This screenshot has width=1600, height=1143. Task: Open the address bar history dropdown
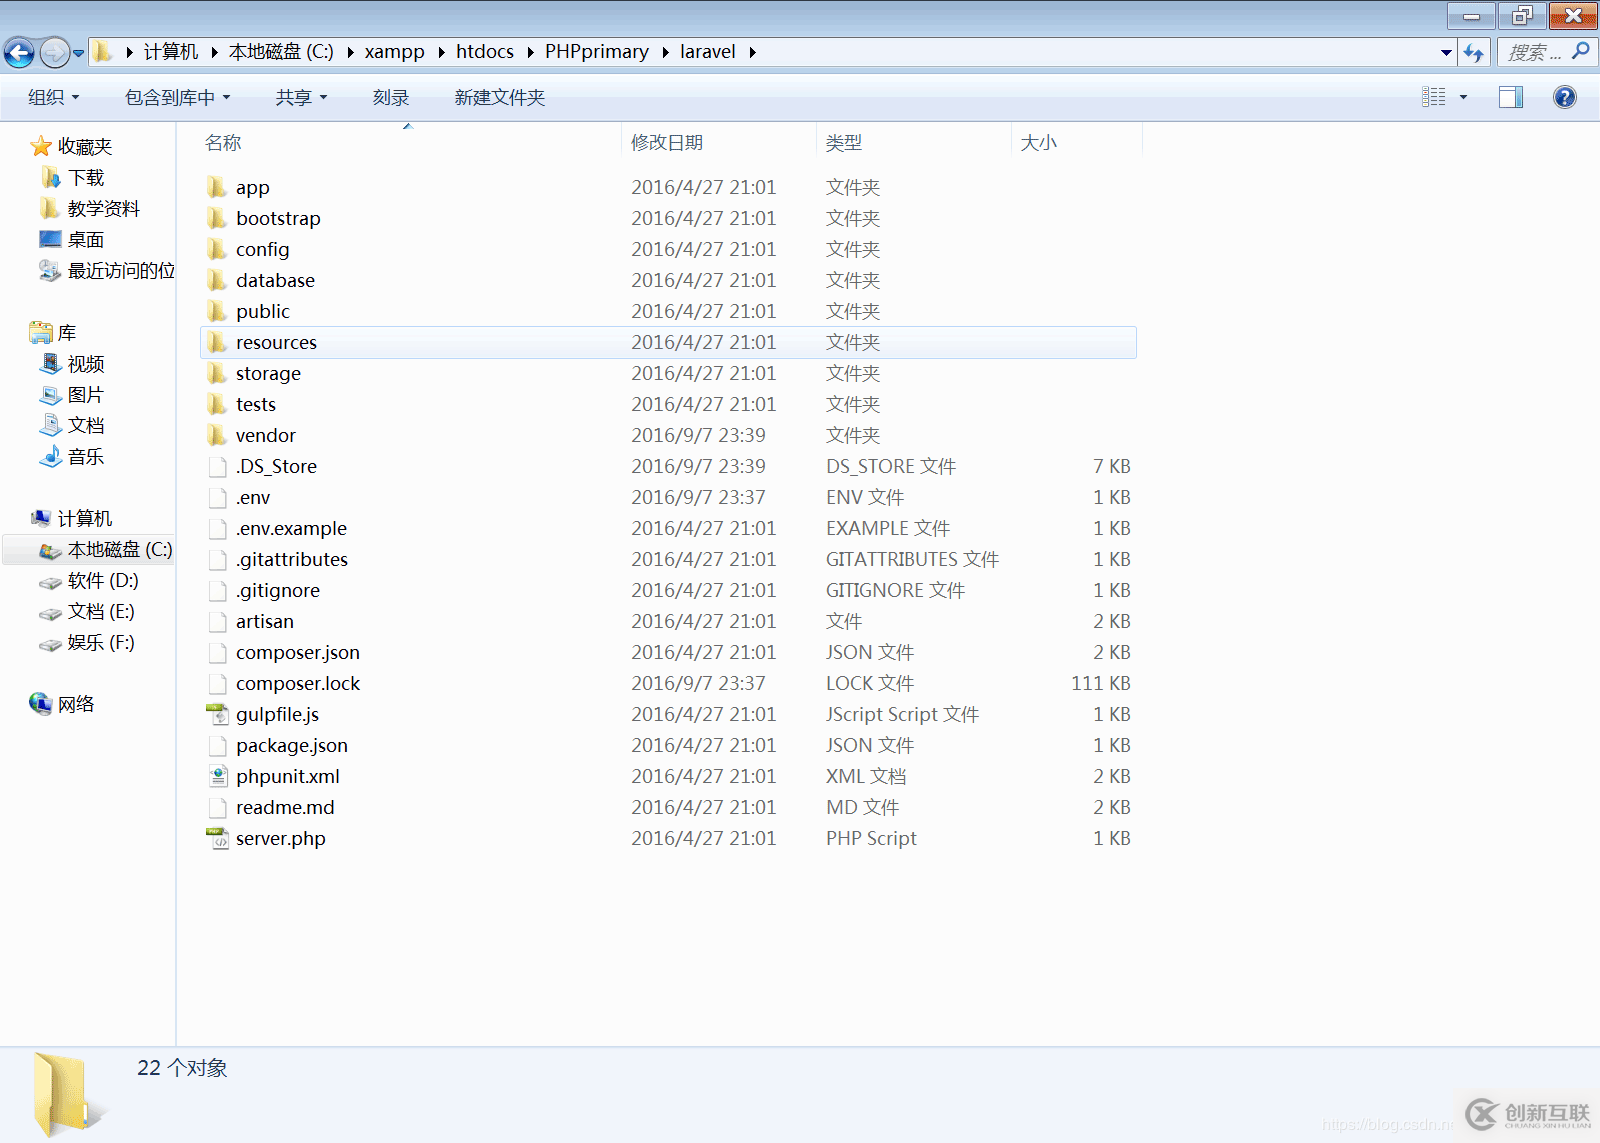point(1446,52)
